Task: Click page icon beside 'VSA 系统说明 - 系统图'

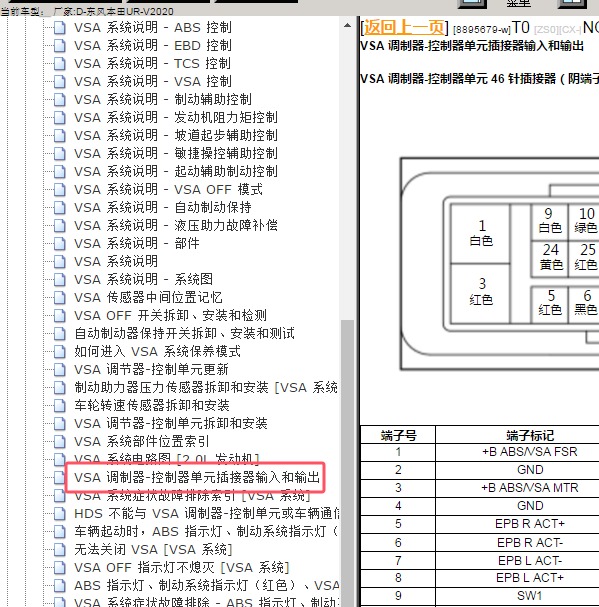Action: point(60,280)
